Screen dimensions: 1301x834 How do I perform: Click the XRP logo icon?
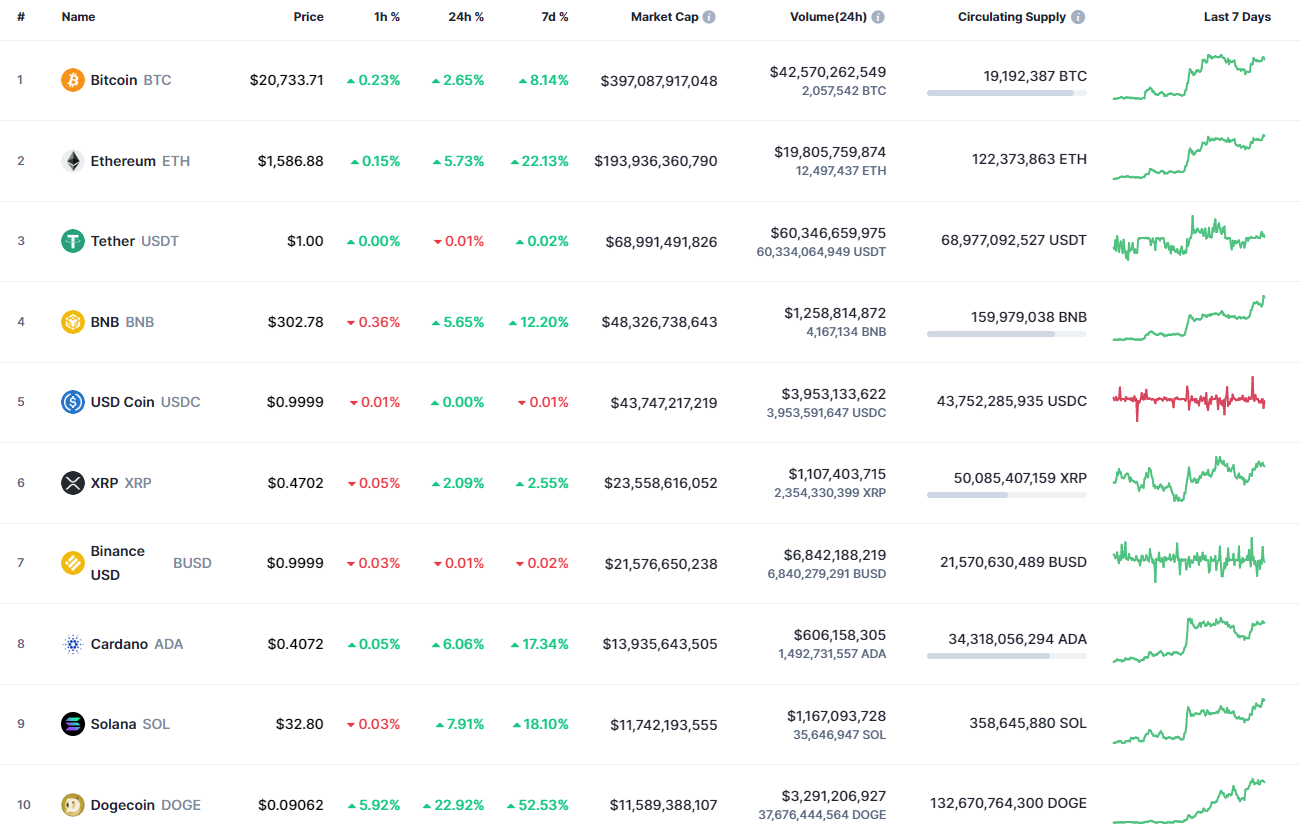(x=72, y=483)
